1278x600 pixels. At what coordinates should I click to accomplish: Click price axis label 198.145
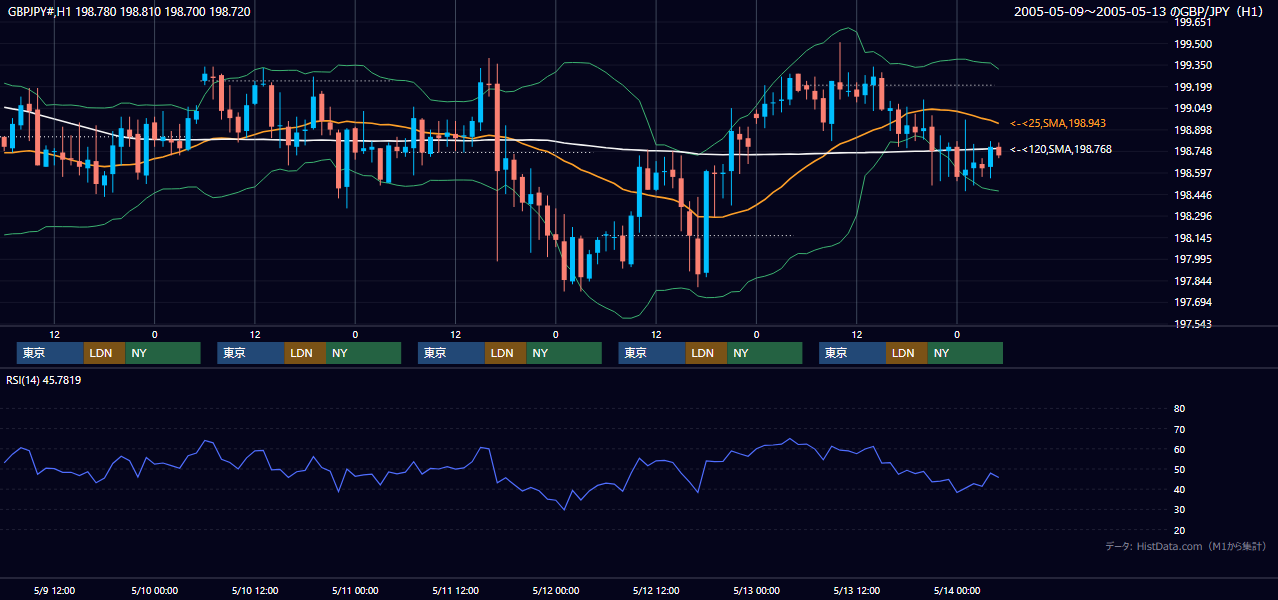coord(1192,238)
